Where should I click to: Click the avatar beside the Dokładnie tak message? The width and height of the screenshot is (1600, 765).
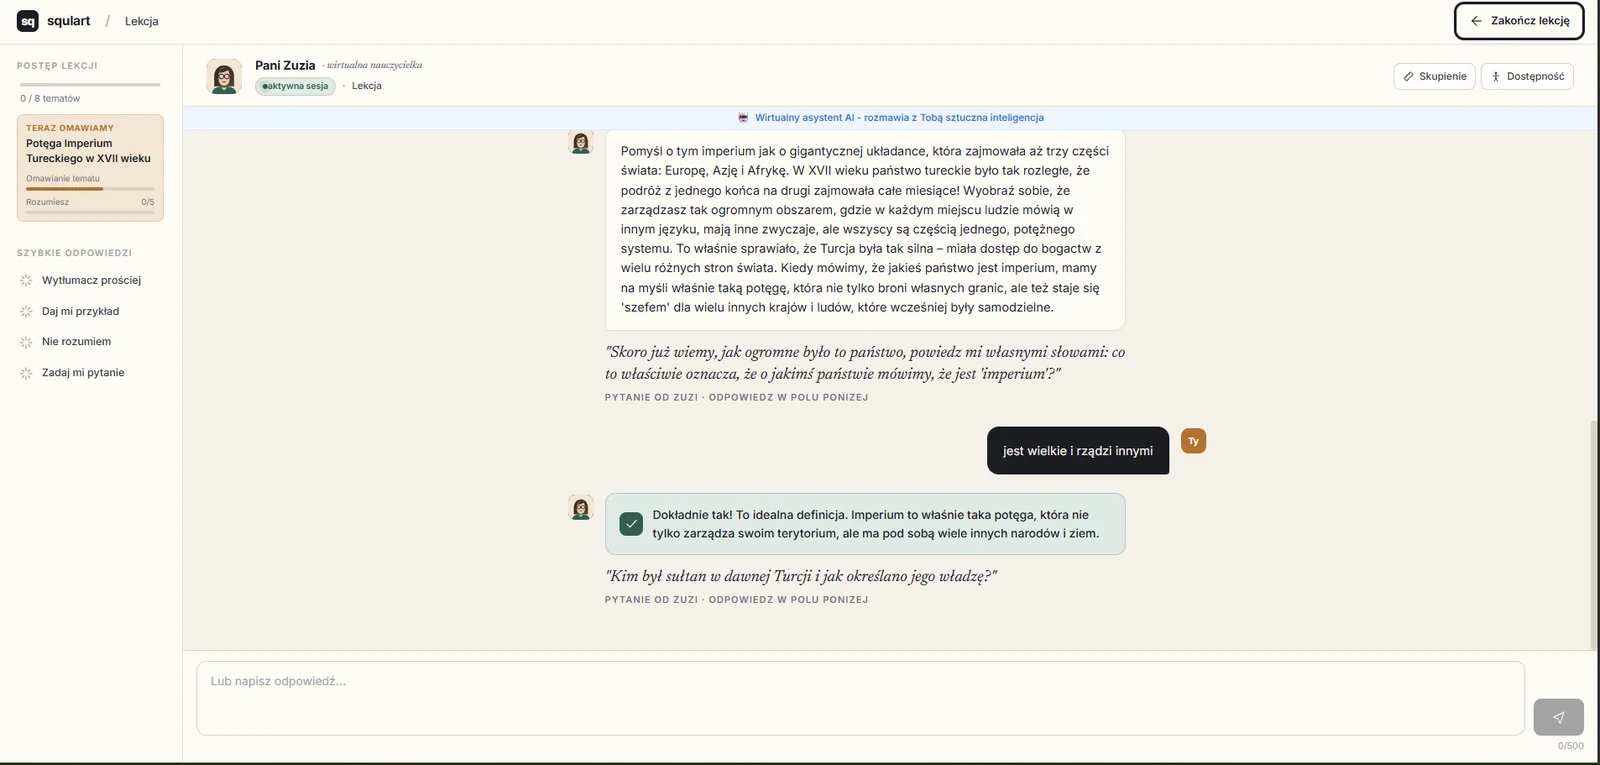point(581,507)
